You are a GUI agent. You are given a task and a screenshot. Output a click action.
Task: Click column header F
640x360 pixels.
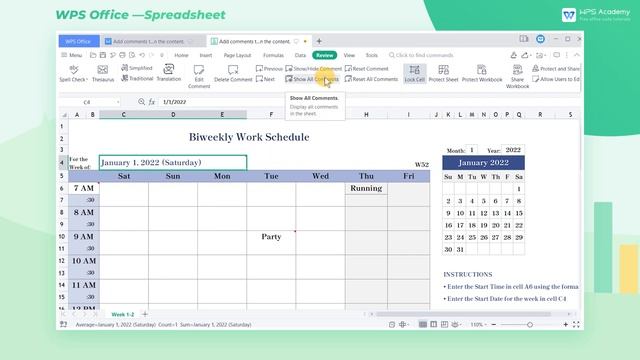pyautogui.click(x=271, y=115)
